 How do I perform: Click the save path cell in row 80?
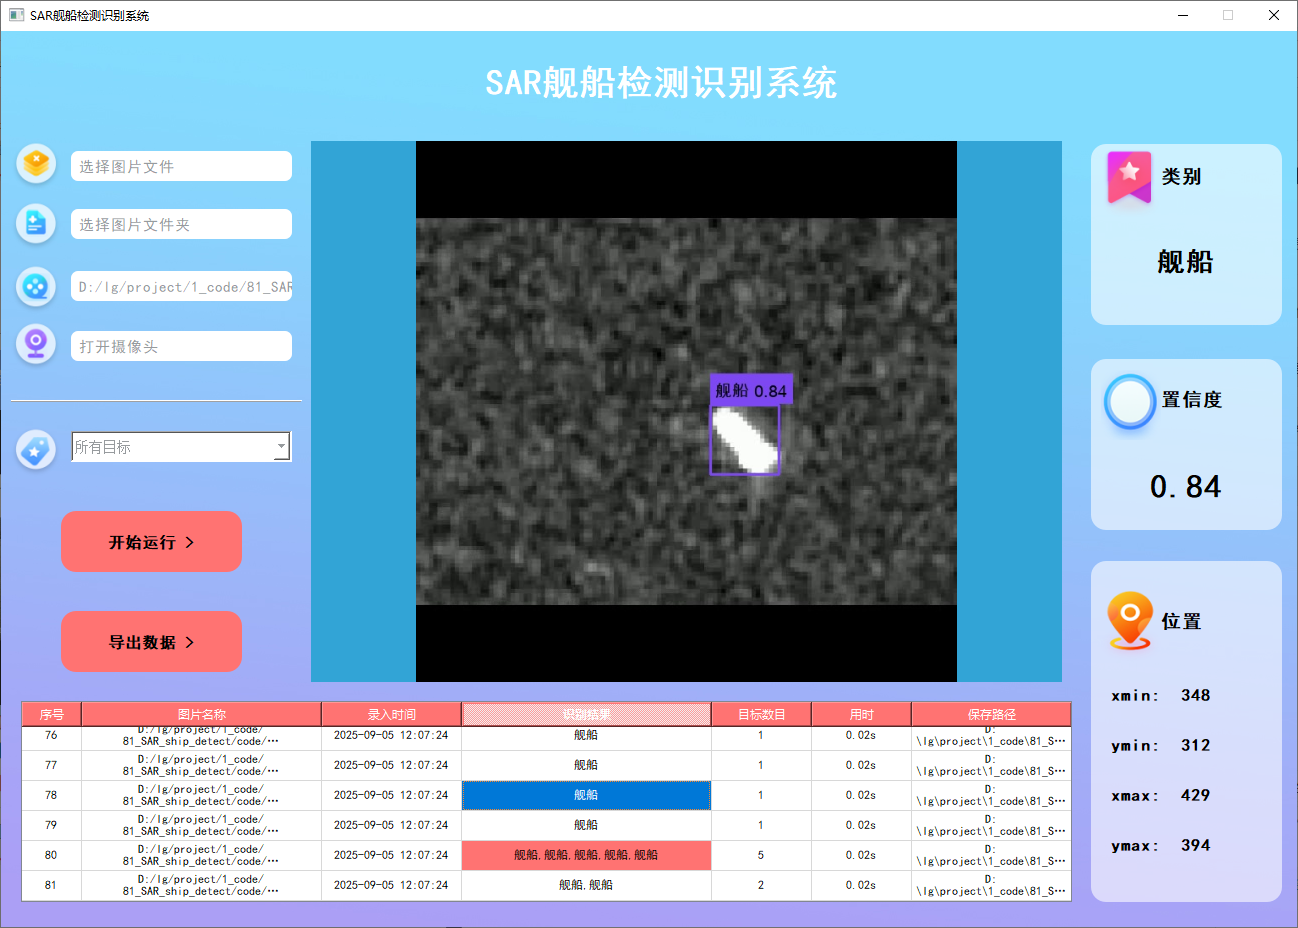click(991, 855)
